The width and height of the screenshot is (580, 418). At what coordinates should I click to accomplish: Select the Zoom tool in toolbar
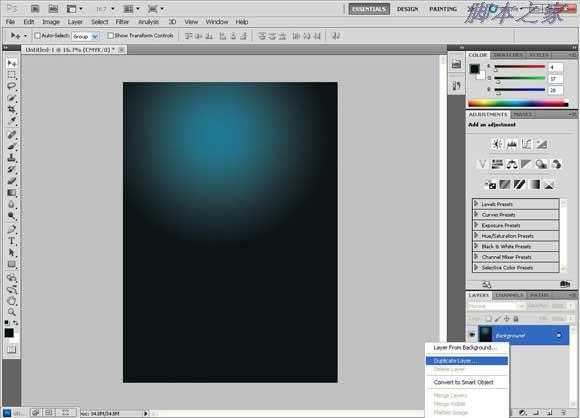coord(11,312)
